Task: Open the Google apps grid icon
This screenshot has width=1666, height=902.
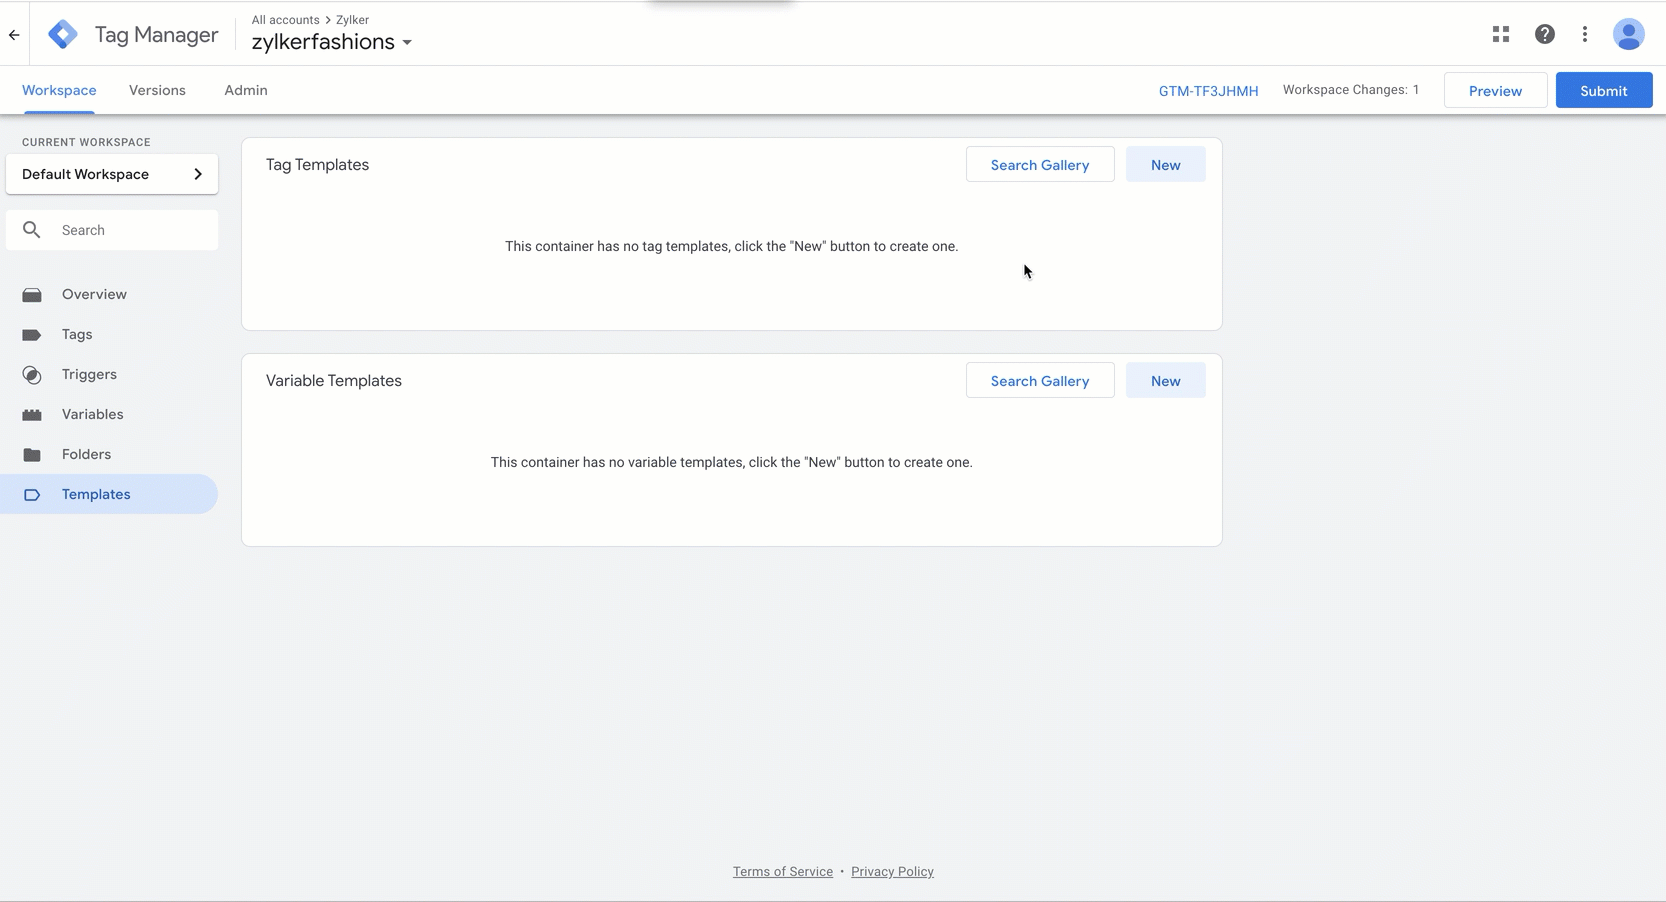Action: 1501,34
